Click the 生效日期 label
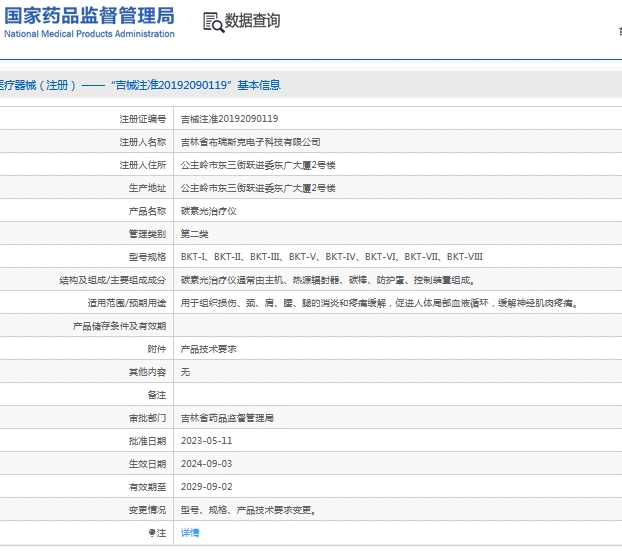Image resolution: width=622 pixels, height=552 pixels. click(x=147, y=464)
